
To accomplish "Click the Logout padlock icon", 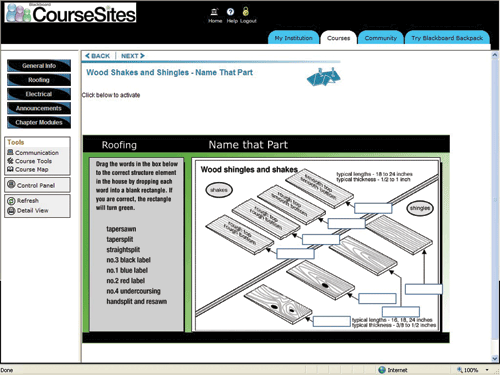I will [246, 12].
